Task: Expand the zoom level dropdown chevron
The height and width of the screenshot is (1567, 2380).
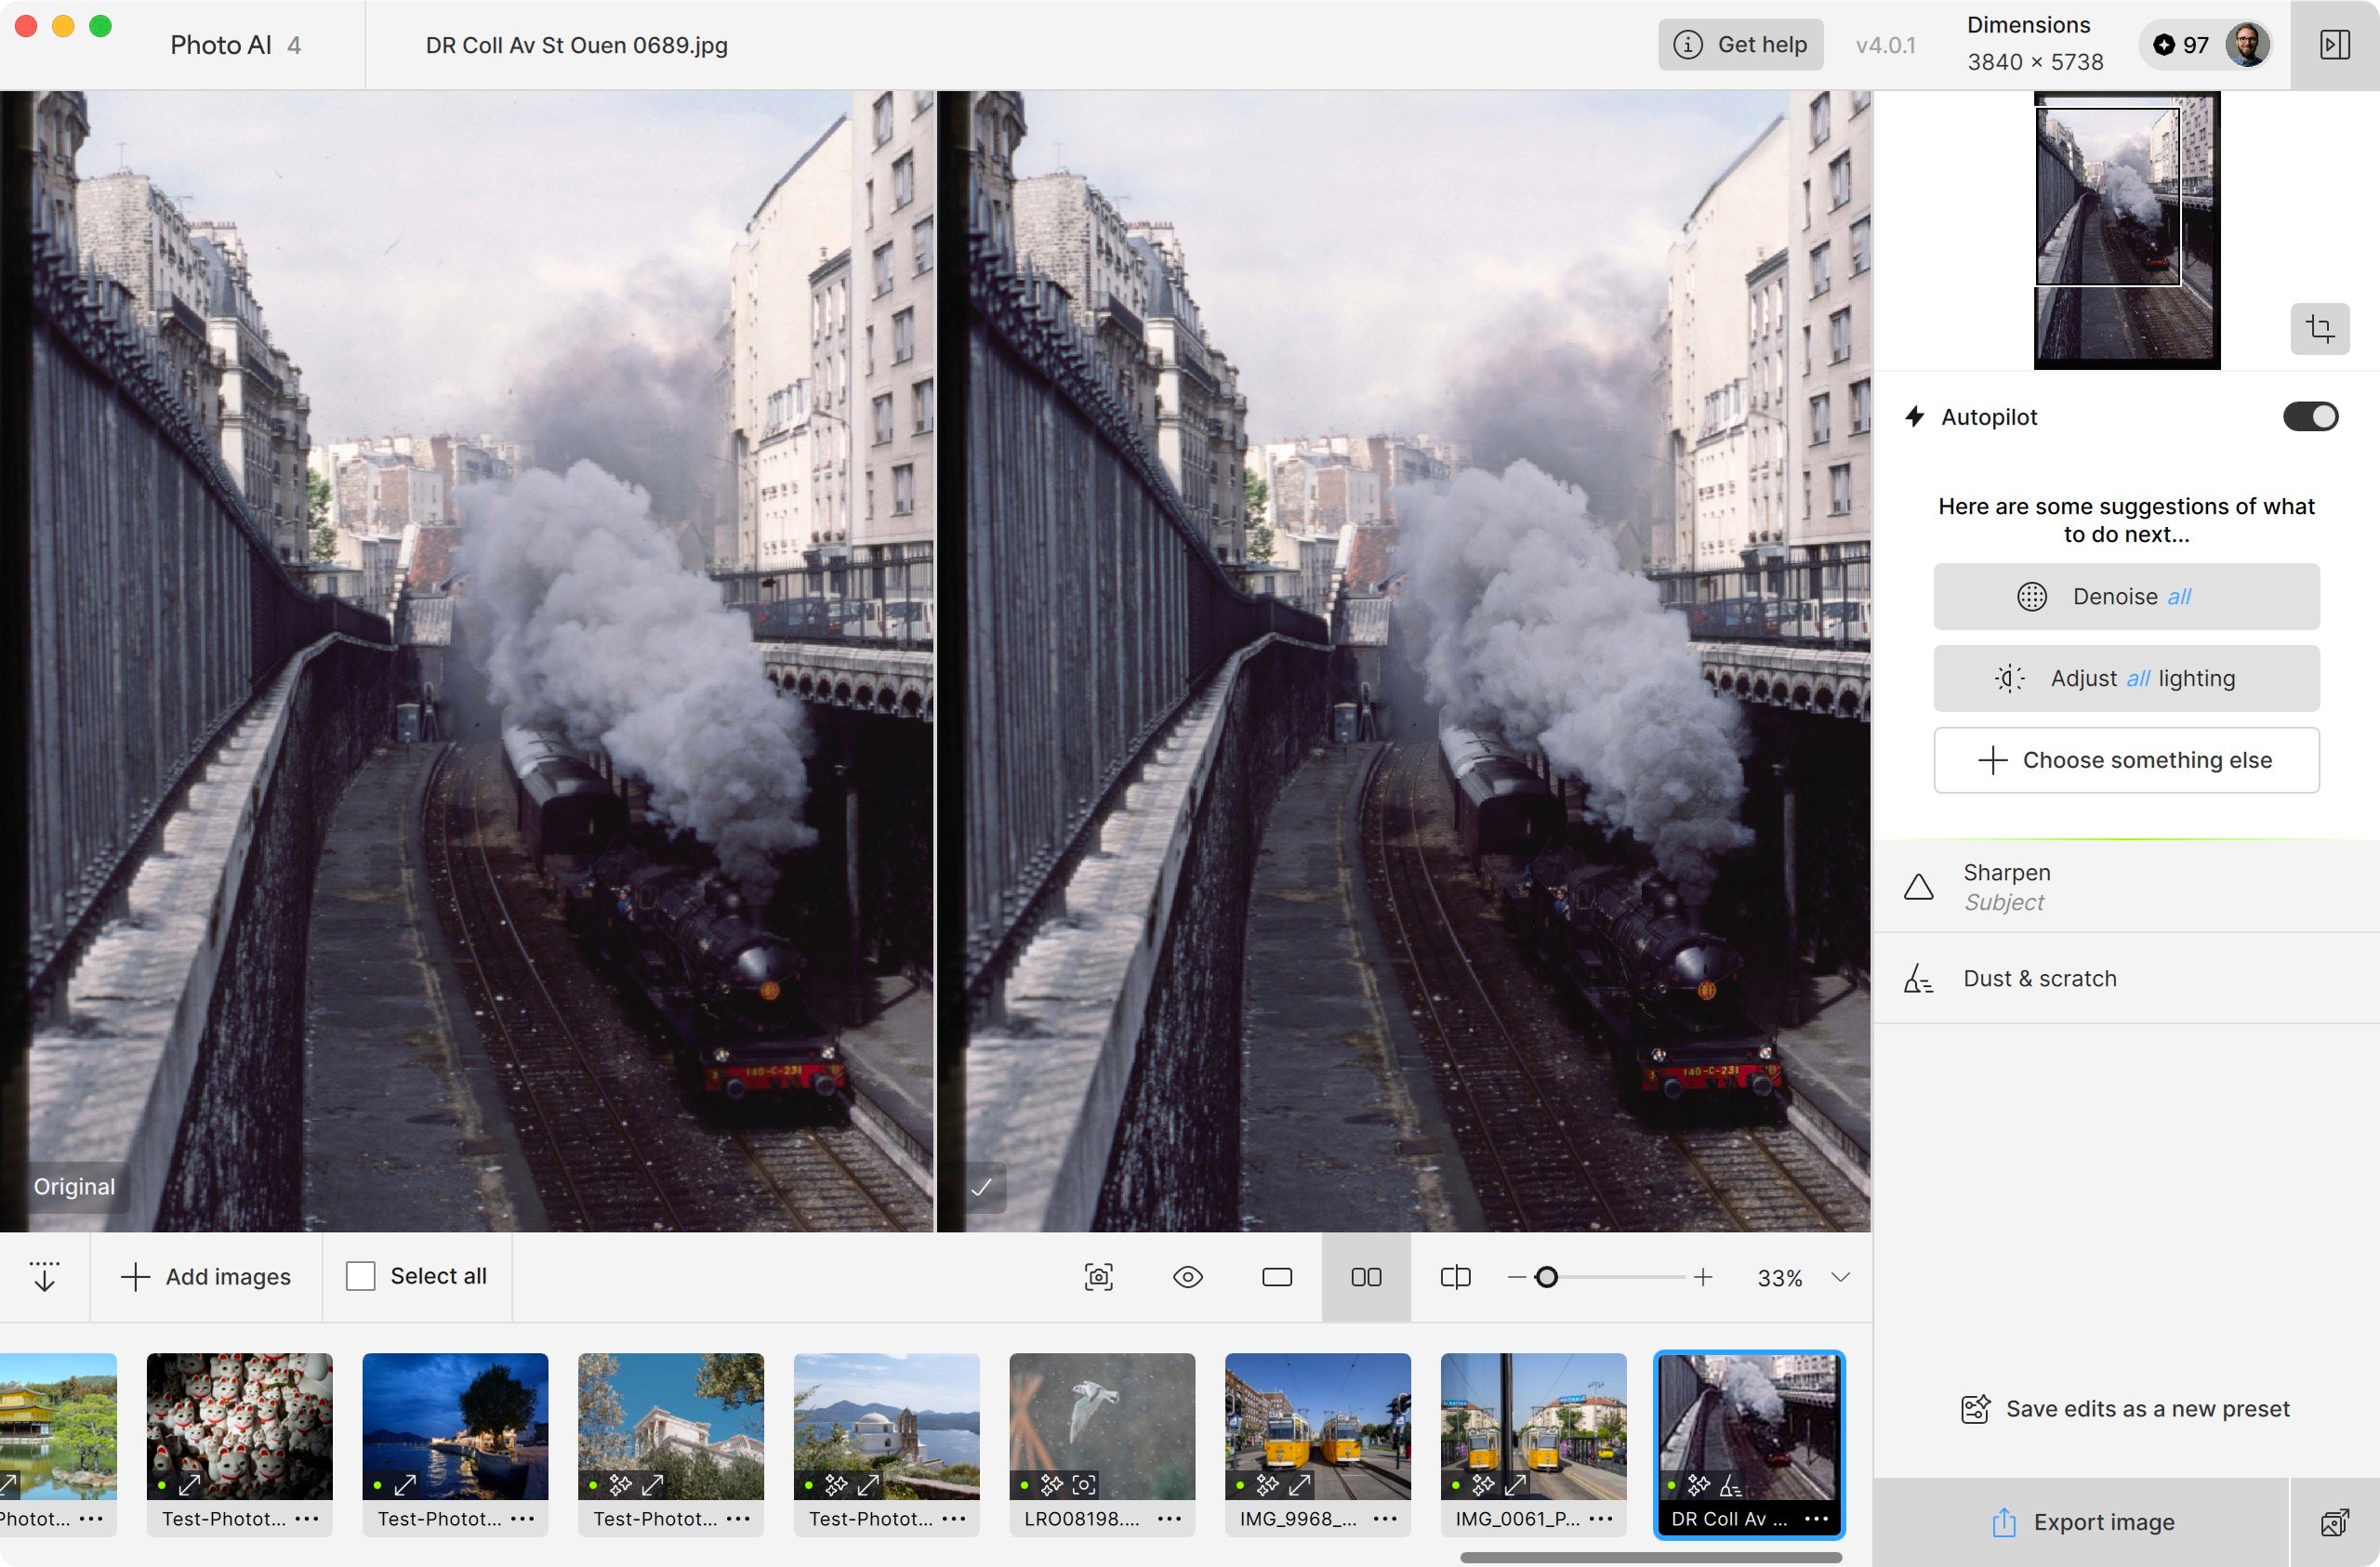Action: point(1839,1277)
